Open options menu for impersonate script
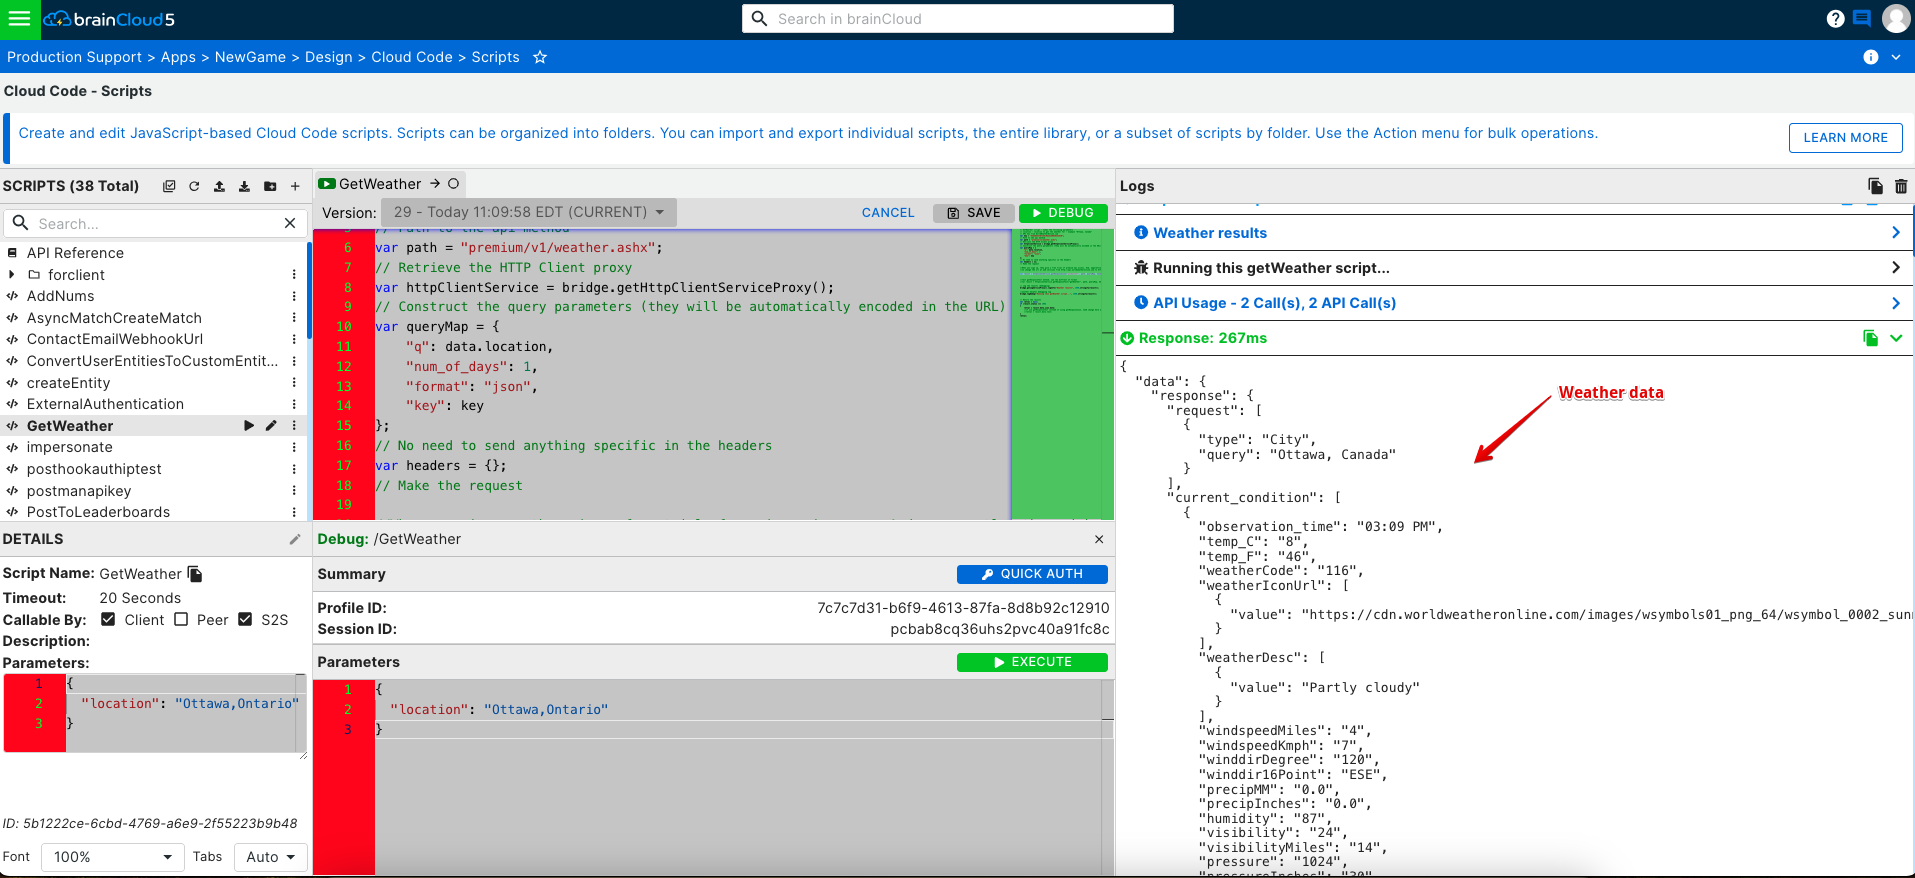This screenshot has height=878, width=1915. coord(294,447)
